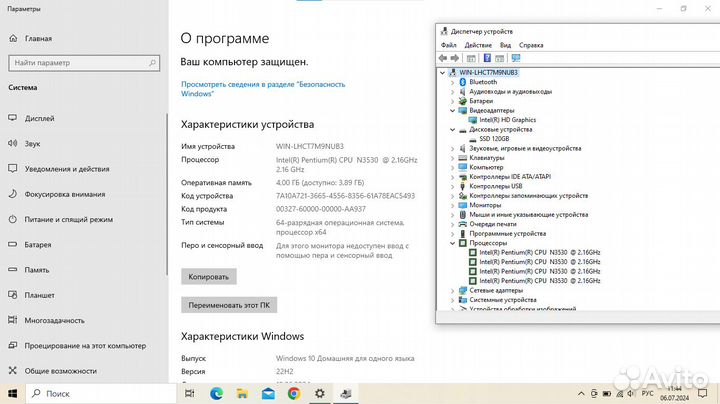Select the Bluetooth icon in device tree
This screenshot has width=720, height=404.
coord(462,82)
